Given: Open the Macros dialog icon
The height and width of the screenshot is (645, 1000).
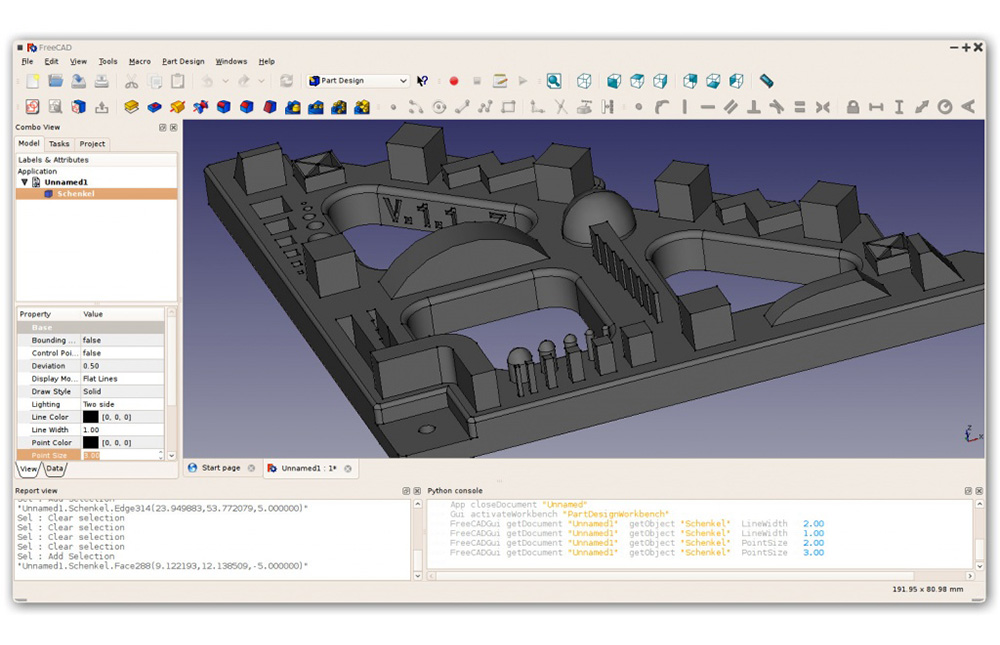Looking at the screenshot, I should pyautogui.click(x=500, y=81).
